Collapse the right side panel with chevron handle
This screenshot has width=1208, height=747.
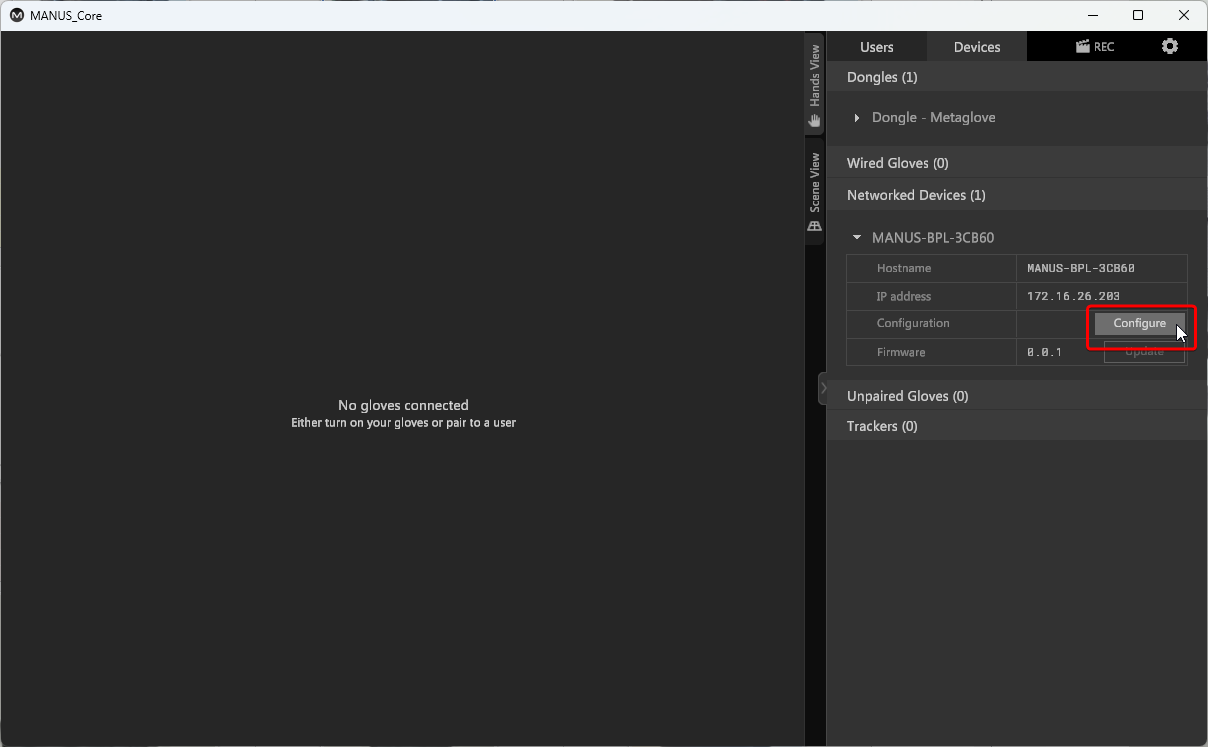coord(822,388)
